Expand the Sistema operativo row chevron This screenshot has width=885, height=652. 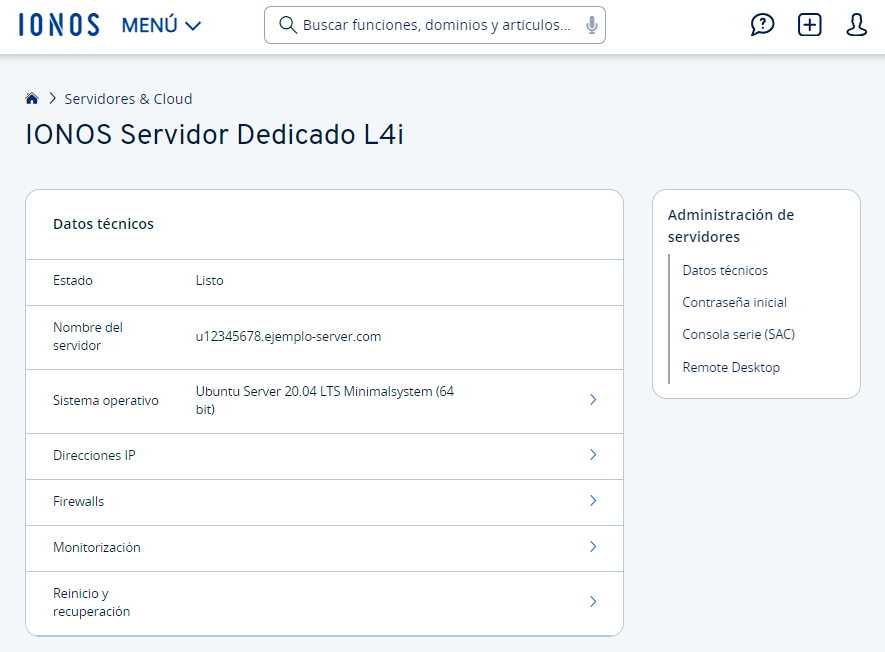coord(593,400)
